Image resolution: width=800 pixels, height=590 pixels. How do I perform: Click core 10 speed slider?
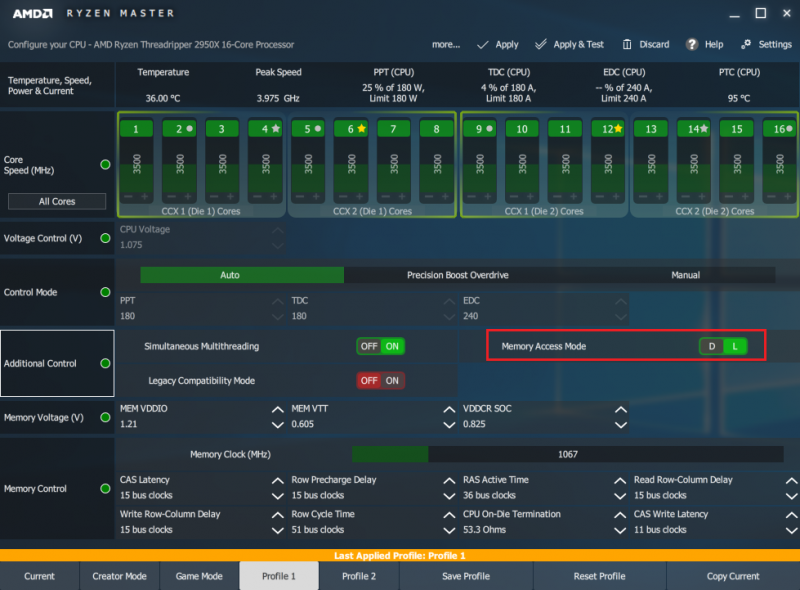[522, 164]
